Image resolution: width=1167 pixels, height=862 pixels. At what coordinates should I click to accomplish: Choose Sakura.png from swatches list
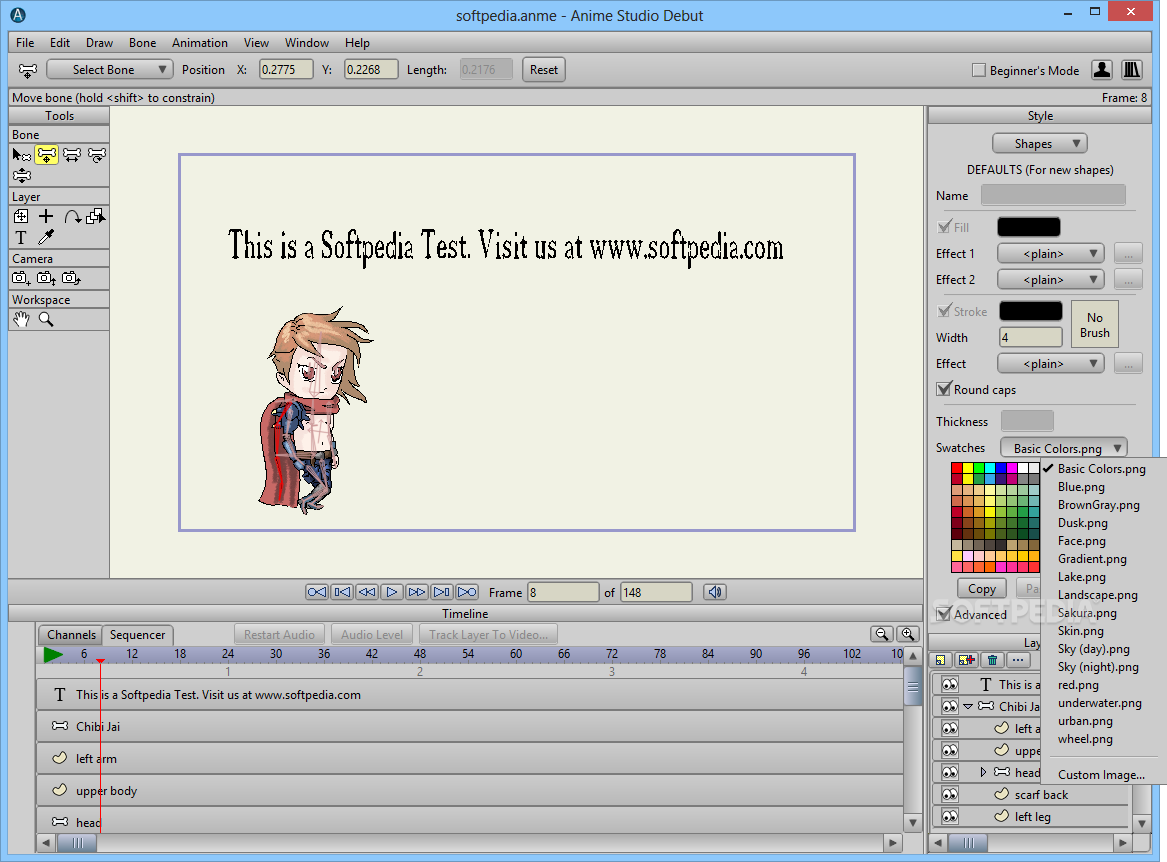tap(1087, 613)
